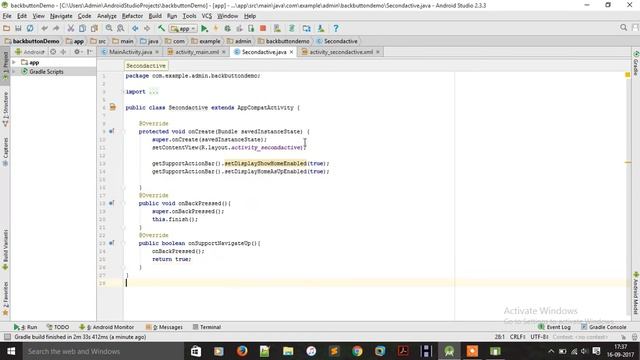Change CRLF line separator in status bar
The image size is (640, 360).
518,337
